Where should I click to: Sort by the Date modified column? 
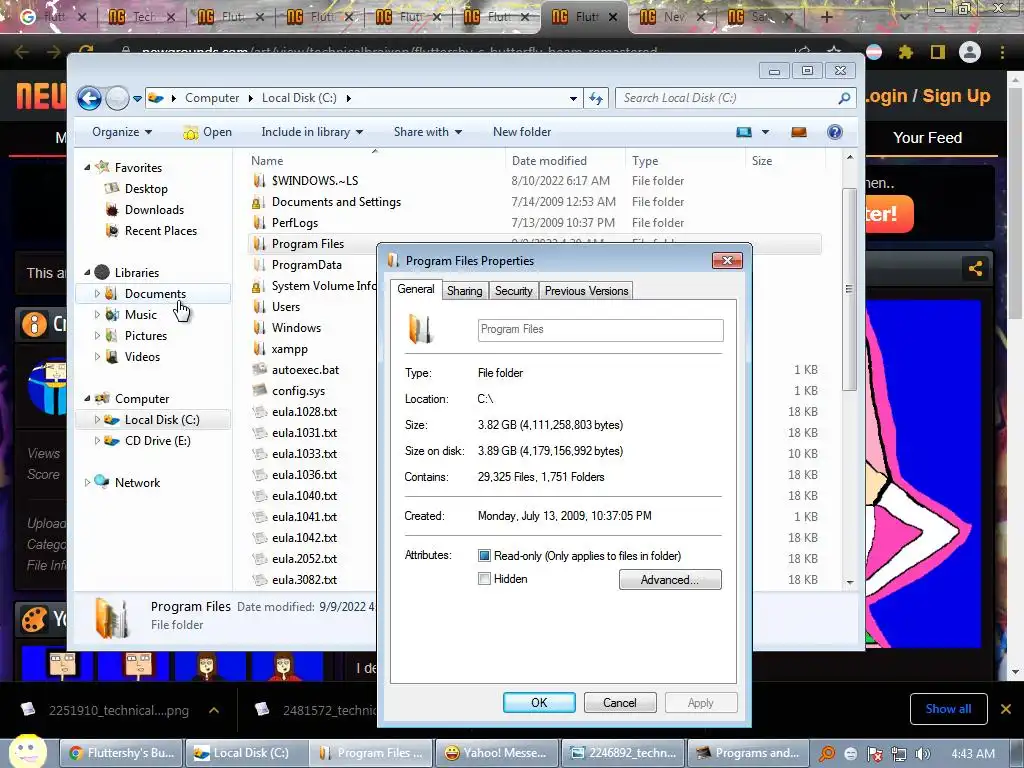click(x=549, y=161)
